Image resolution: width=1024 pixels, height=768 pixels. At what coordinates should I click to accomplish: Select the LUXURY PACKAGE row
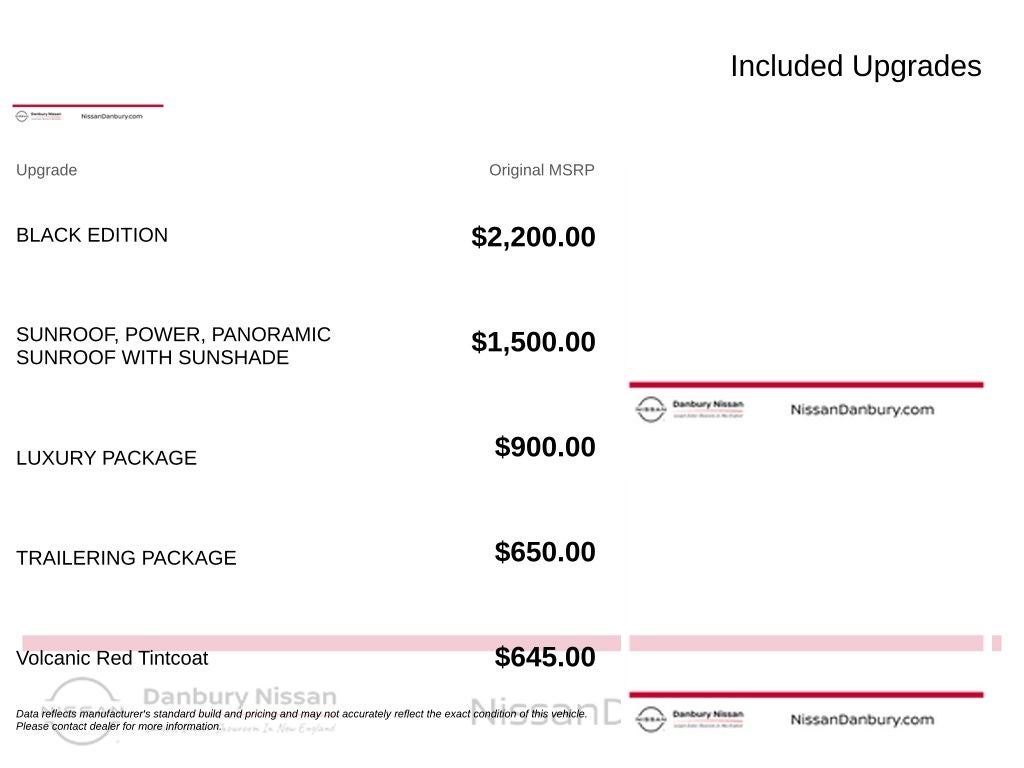pyautogui.click(x=106, y=458)
